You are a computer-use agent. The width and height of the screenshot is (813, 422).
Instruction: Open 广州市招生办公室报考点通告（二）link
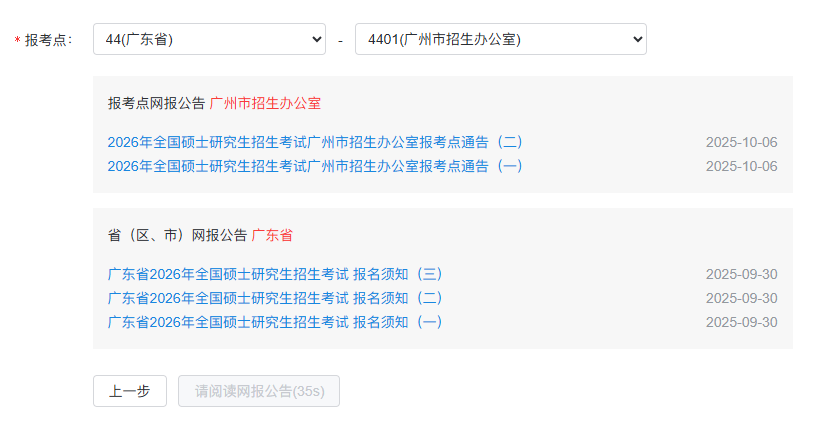pos(315,142)
